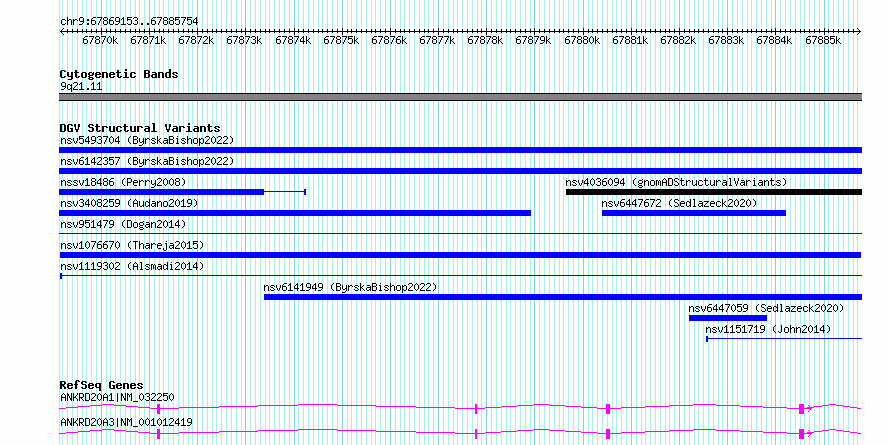Click the 67878k mark on ruler
The height and width of the screenshot is (445, 890).
pos(484,40)
